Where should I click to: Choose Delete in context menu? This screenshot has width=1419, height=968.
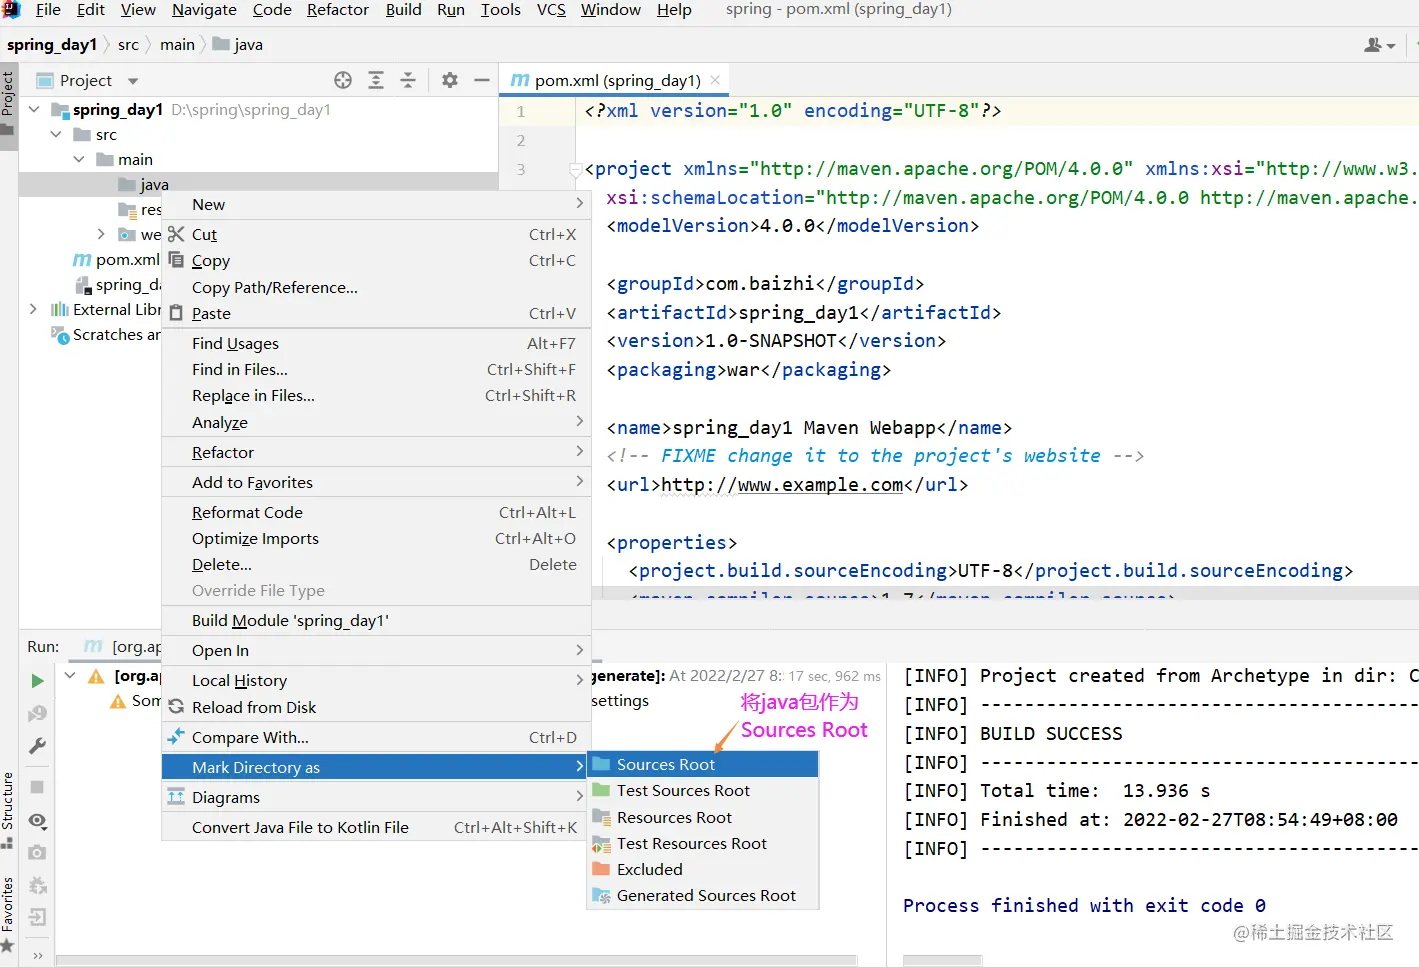[376, 564]
